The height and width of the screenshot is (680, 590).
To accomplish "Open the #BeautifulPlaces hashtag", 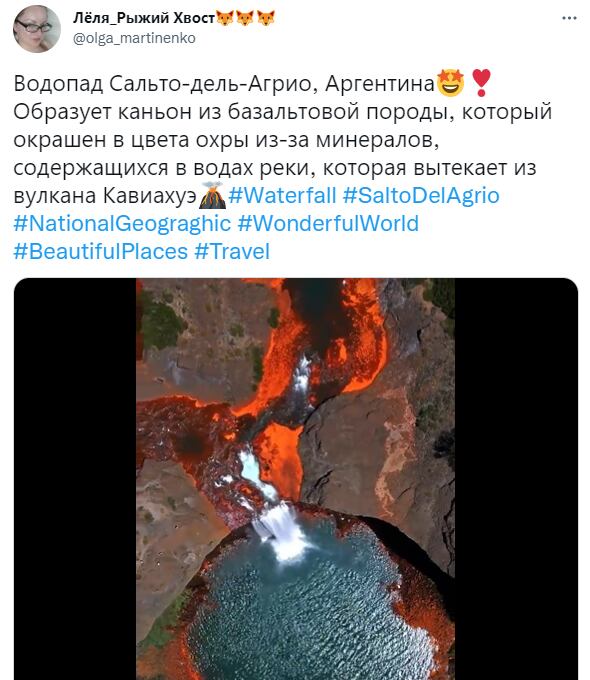I will 101,252.
